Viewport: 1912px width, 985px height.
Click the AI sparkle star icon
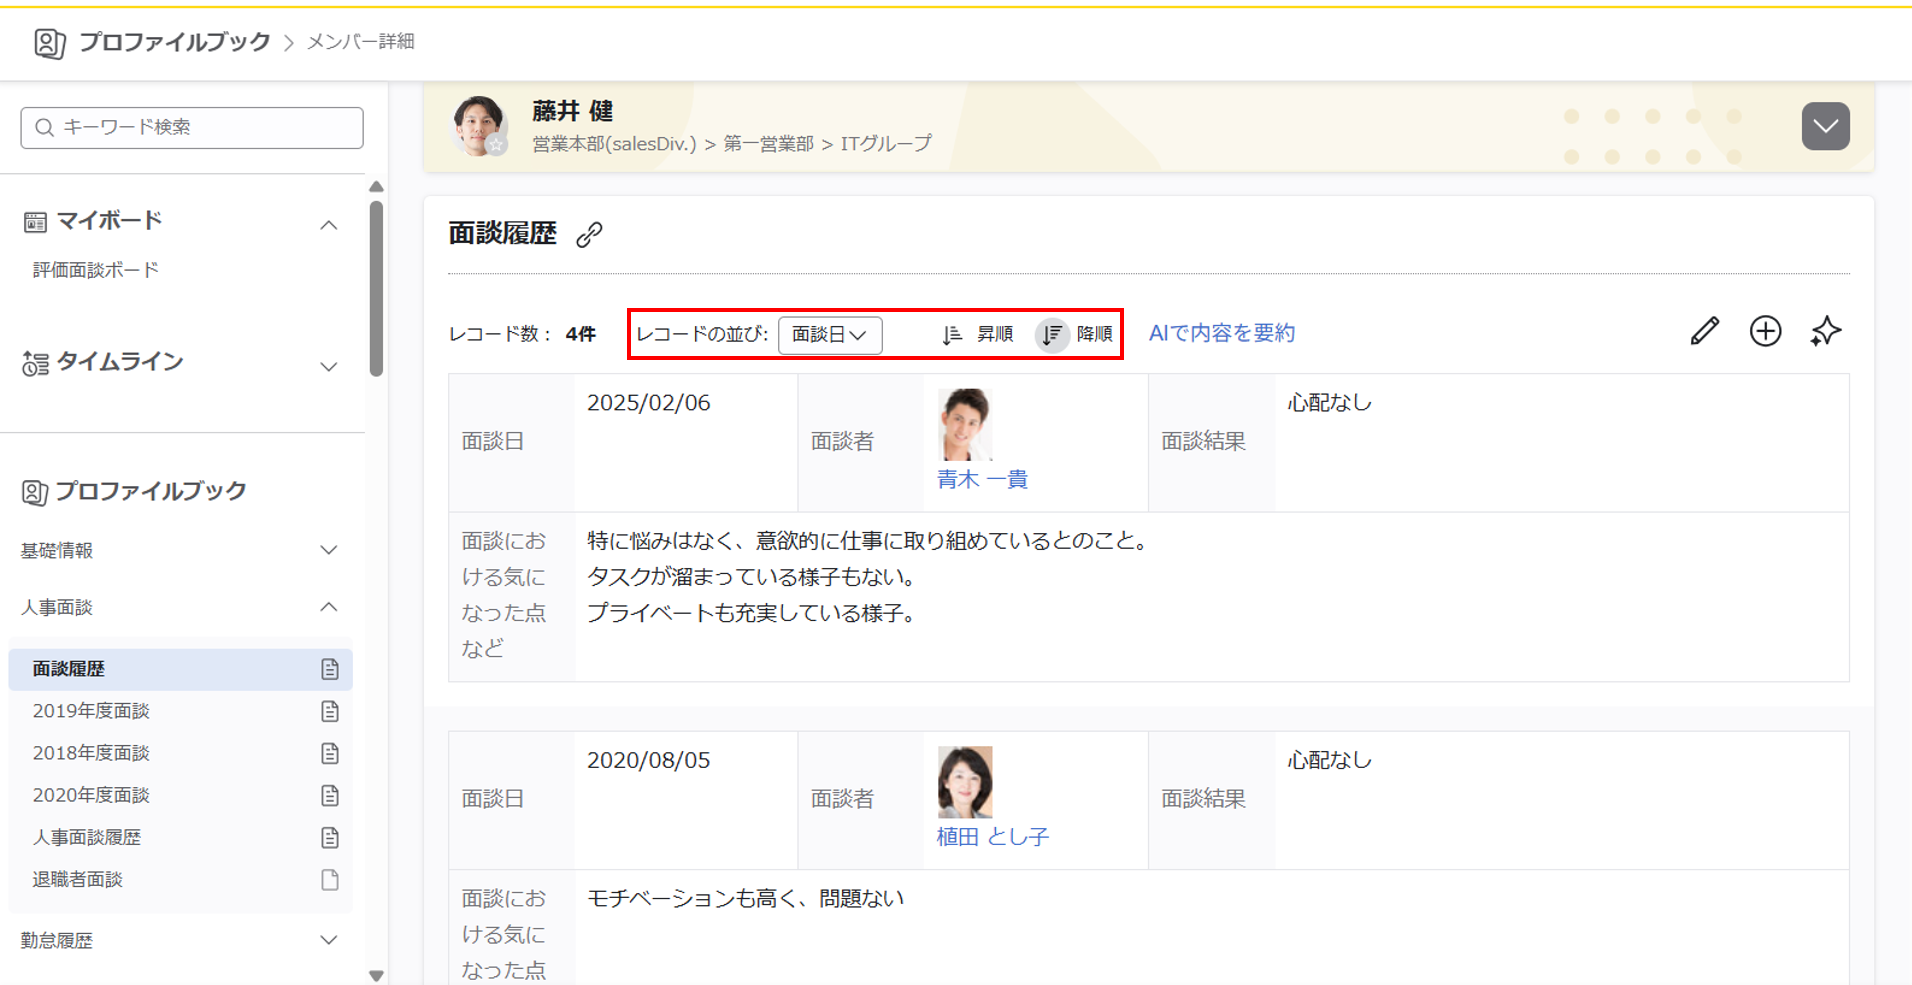(1825, 332)
